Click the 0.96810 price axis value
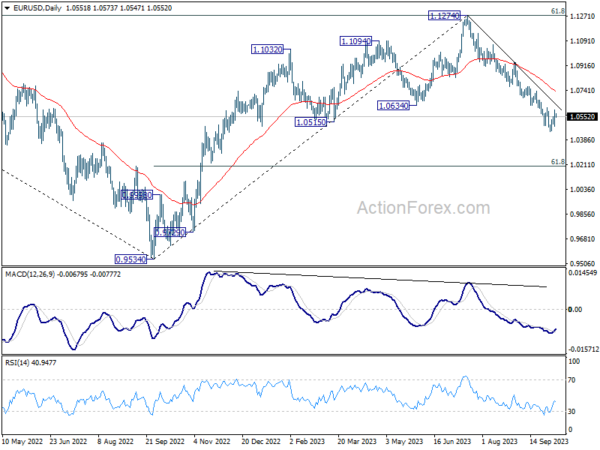Viewport: 600px width, 450px height. point(582,239)
